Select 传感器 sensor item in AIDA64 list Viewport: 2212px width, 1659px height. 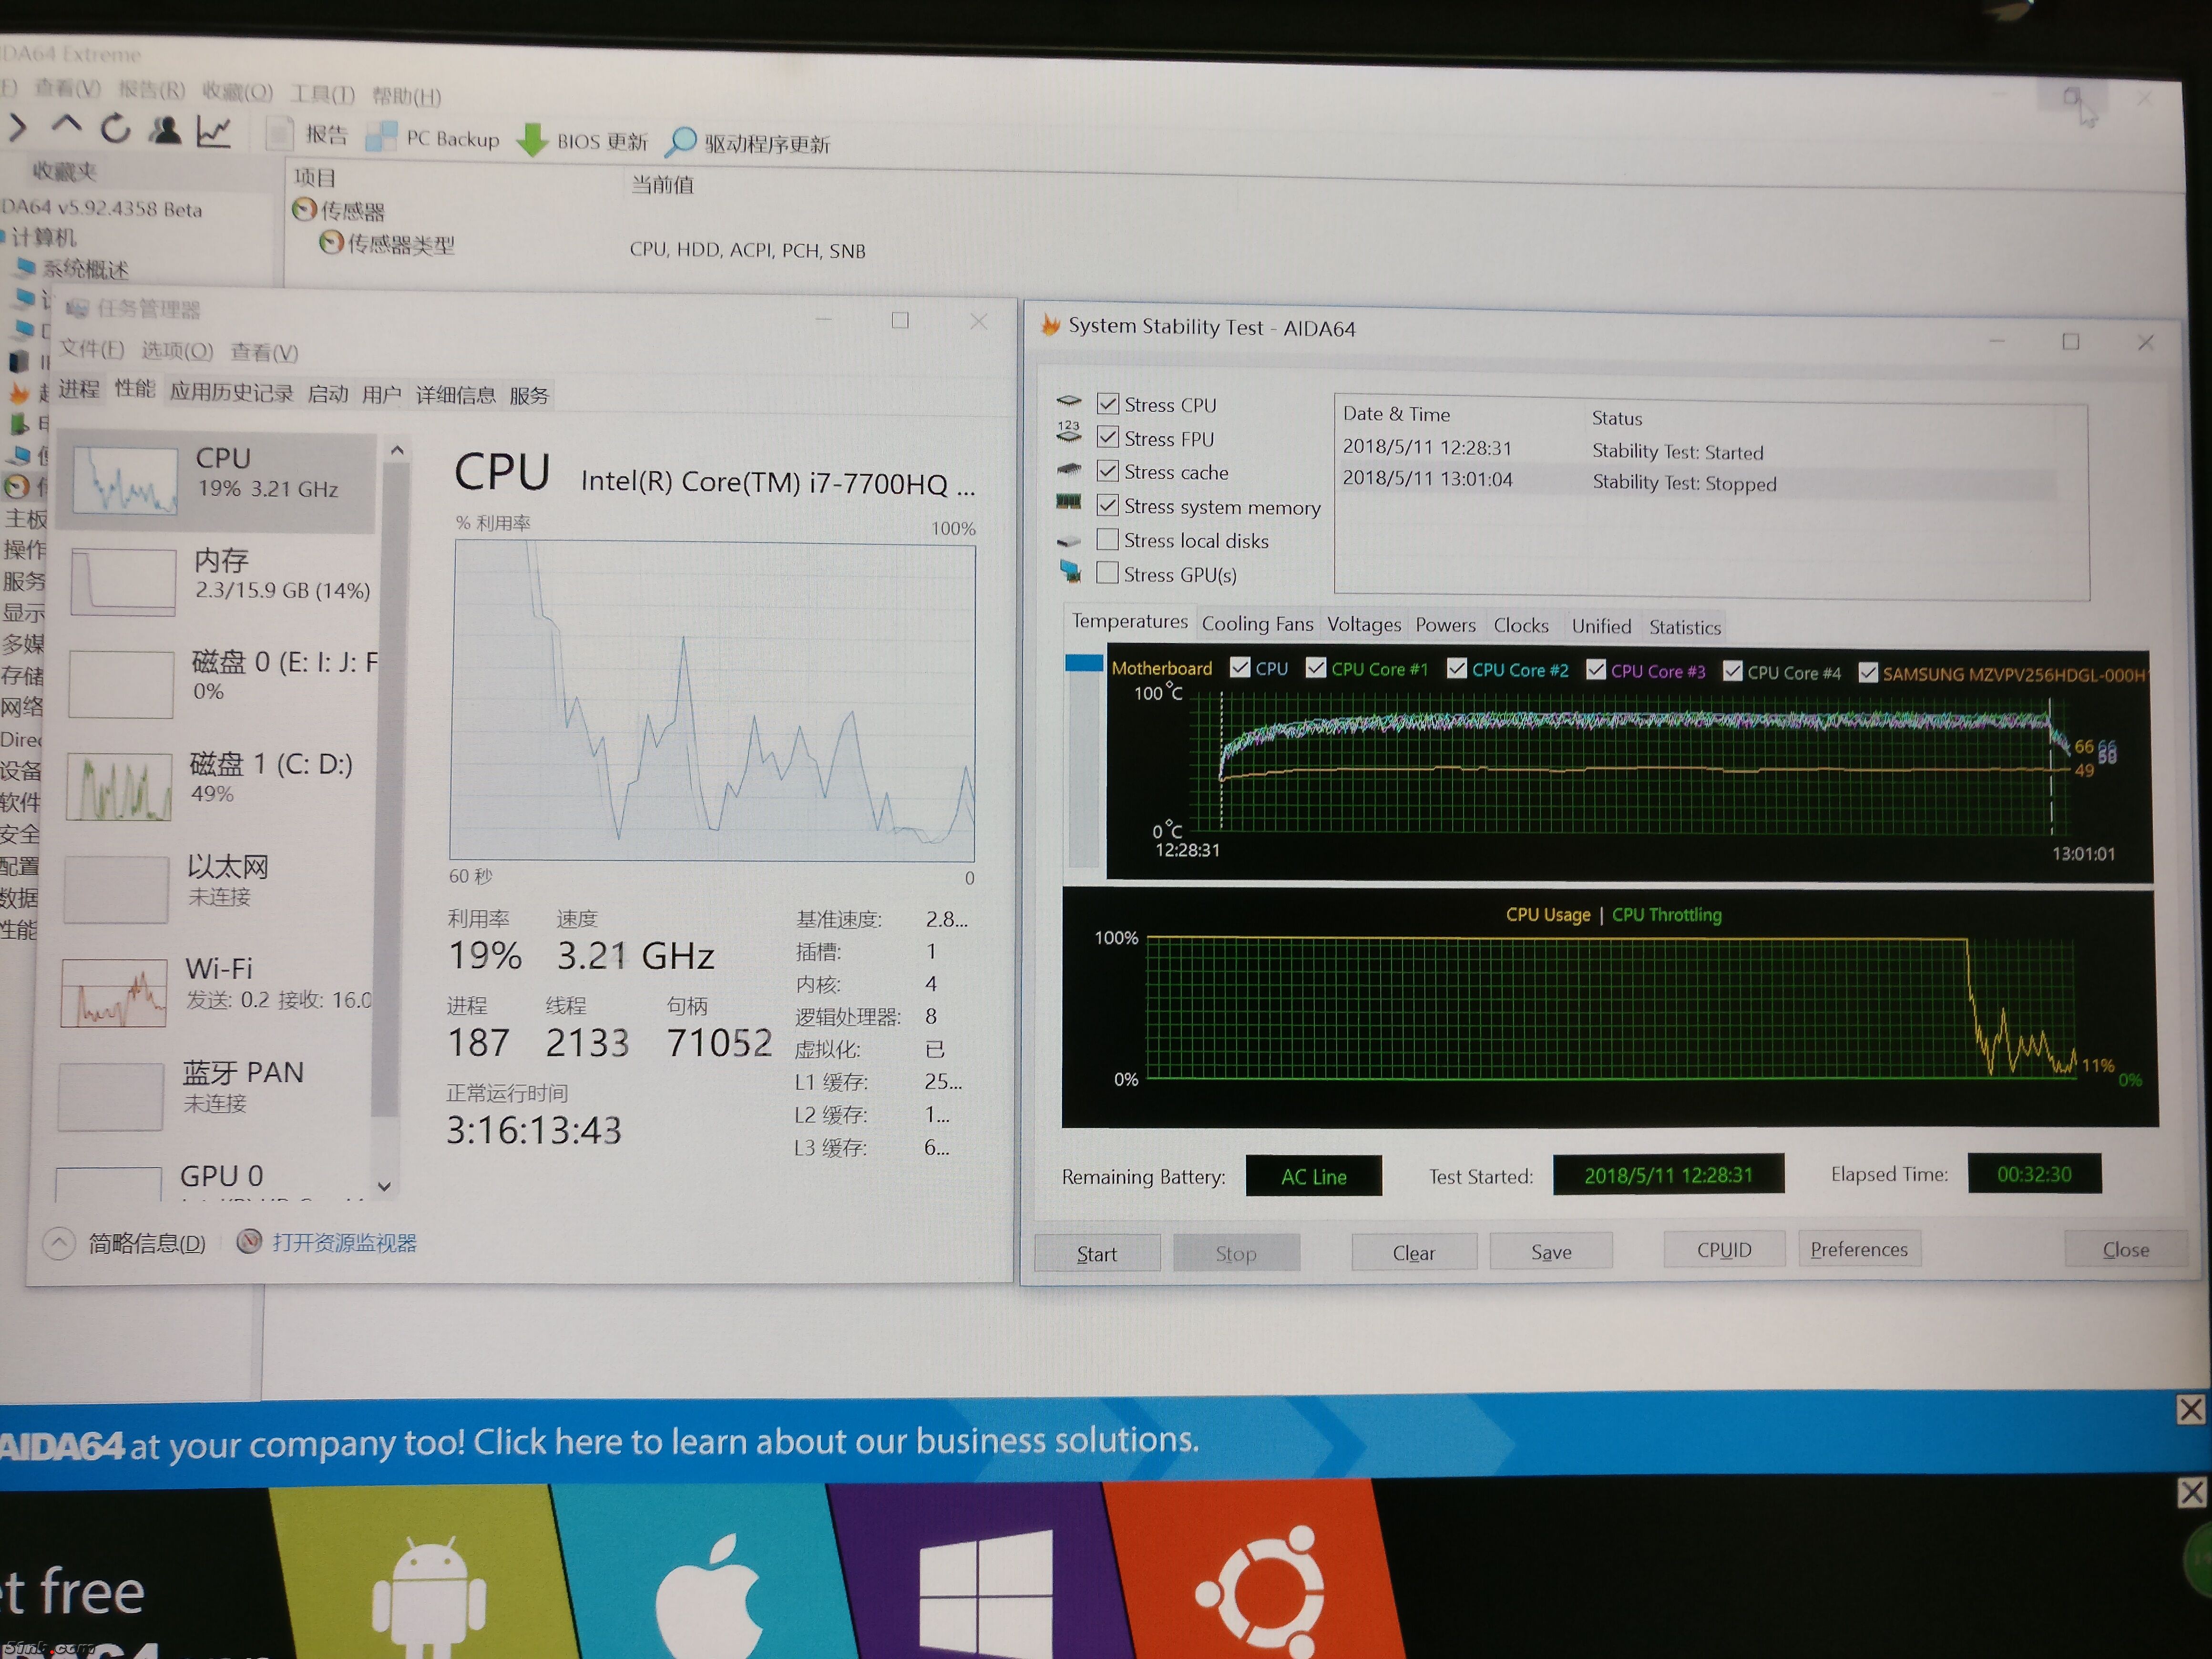(339, 211)
